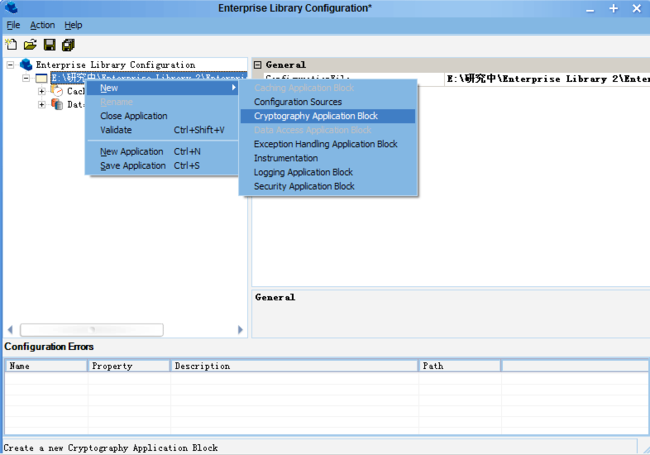The height and width of the screenshot is (455, 650).
Task: Collapse the Enterprise Library Configuration root node
Action: tap(10, 65)
